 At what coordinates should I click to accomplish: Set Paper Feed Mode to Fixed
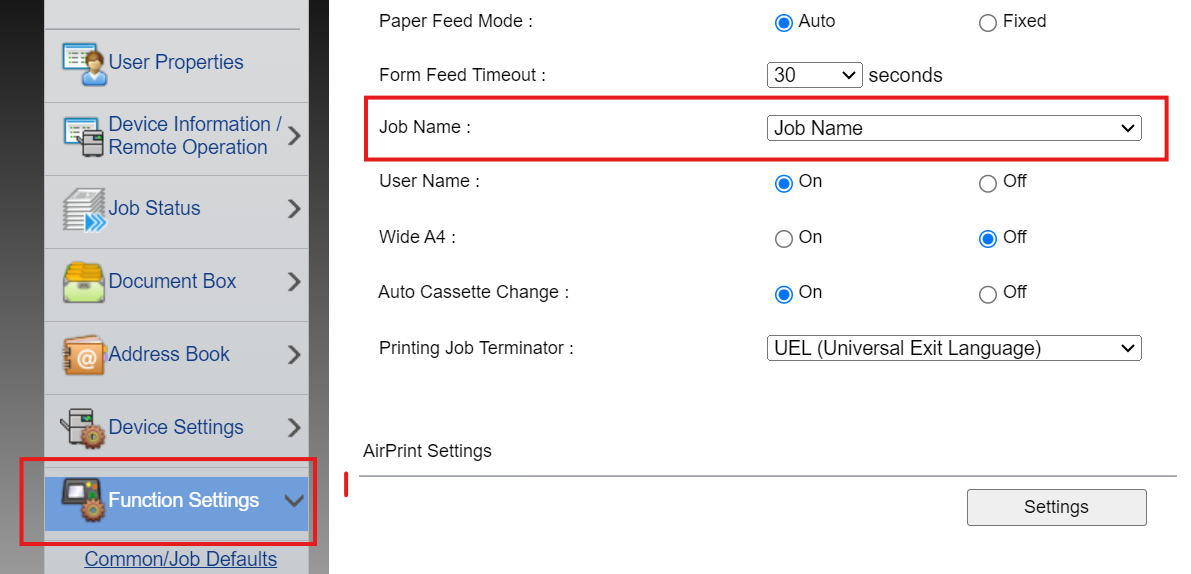coord(988,22)
